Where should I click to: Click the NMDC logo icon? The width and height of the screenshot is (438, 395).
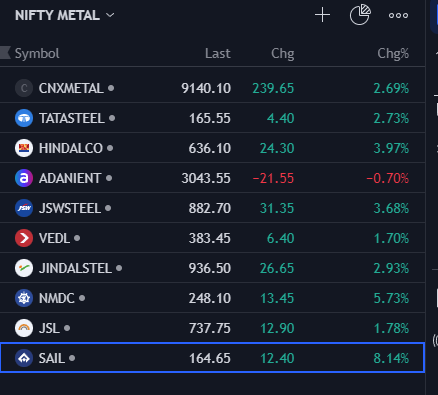click(x=24, y=298)
